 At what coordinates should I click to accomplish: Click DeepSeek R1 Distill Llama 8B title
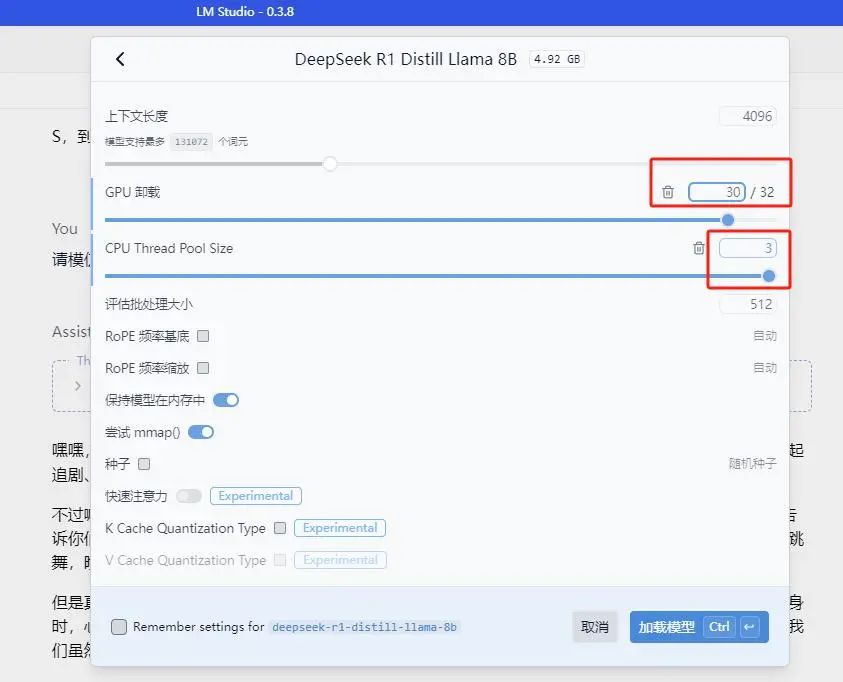406,59
